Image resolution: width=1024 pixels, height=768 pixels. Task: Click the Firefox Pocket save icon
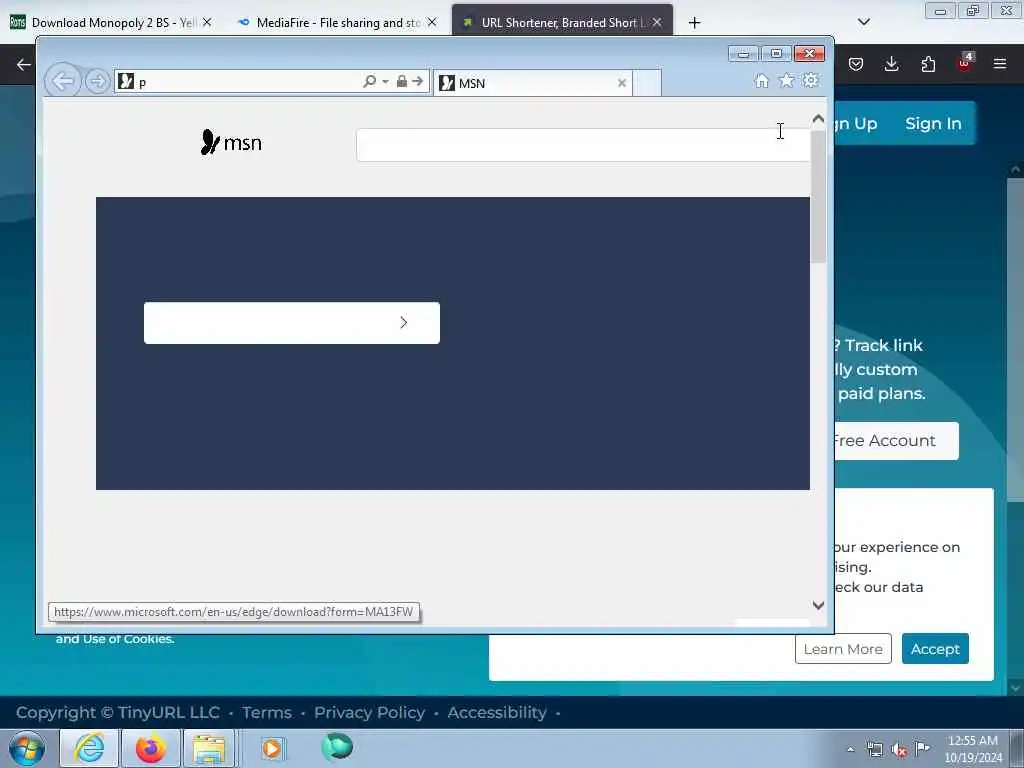coord(856,64)
